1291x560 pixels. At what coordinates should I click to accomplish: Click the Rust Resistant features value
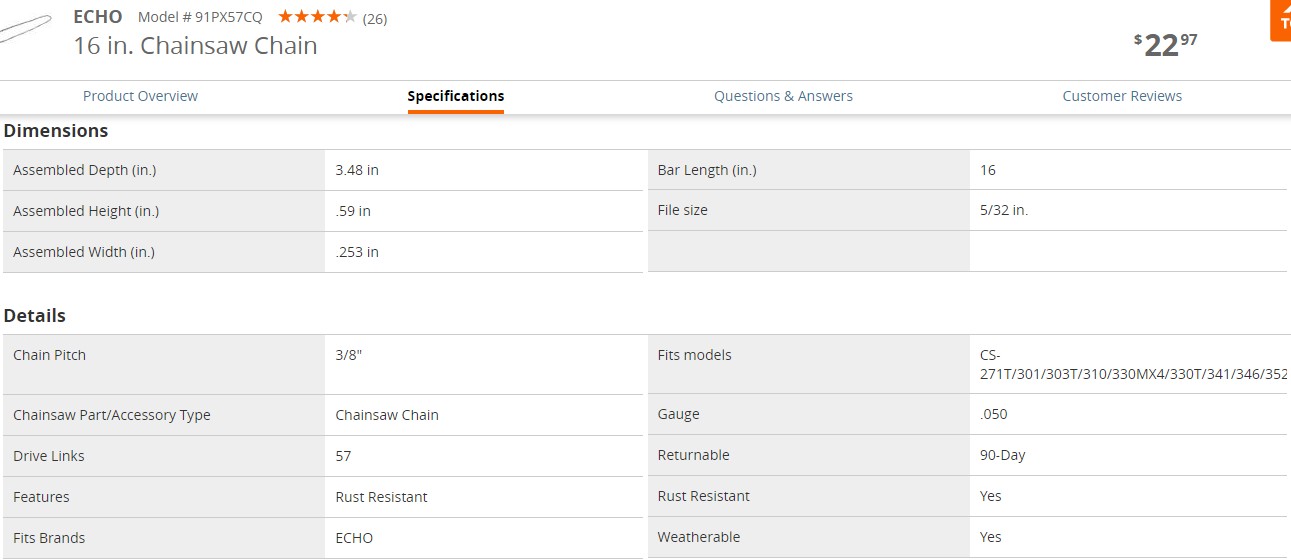(381, 497)
